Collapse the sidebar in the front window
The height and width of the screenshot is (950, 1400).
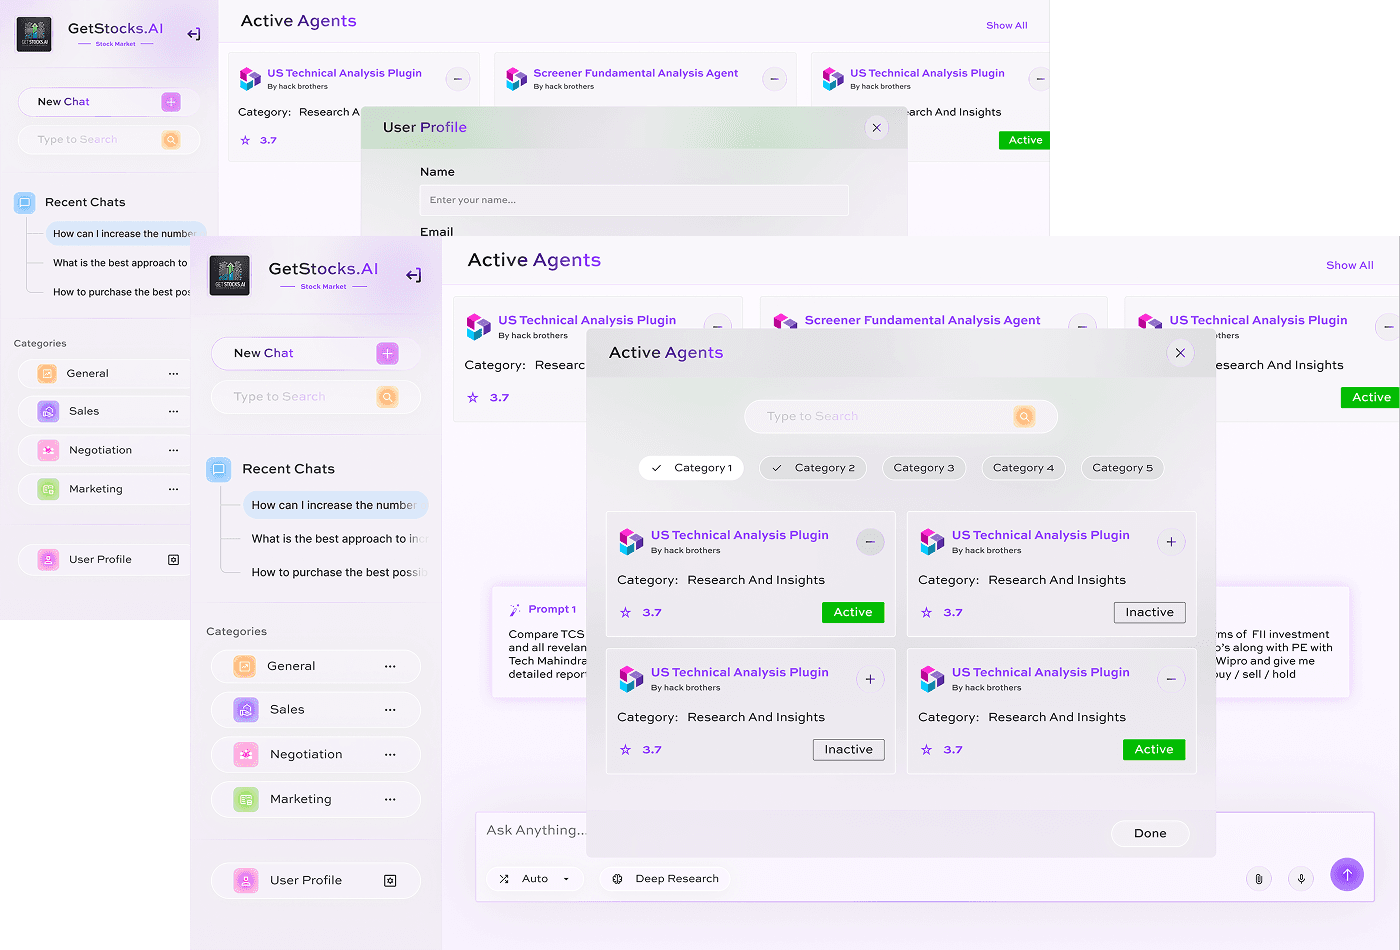(x=413, y=275)
